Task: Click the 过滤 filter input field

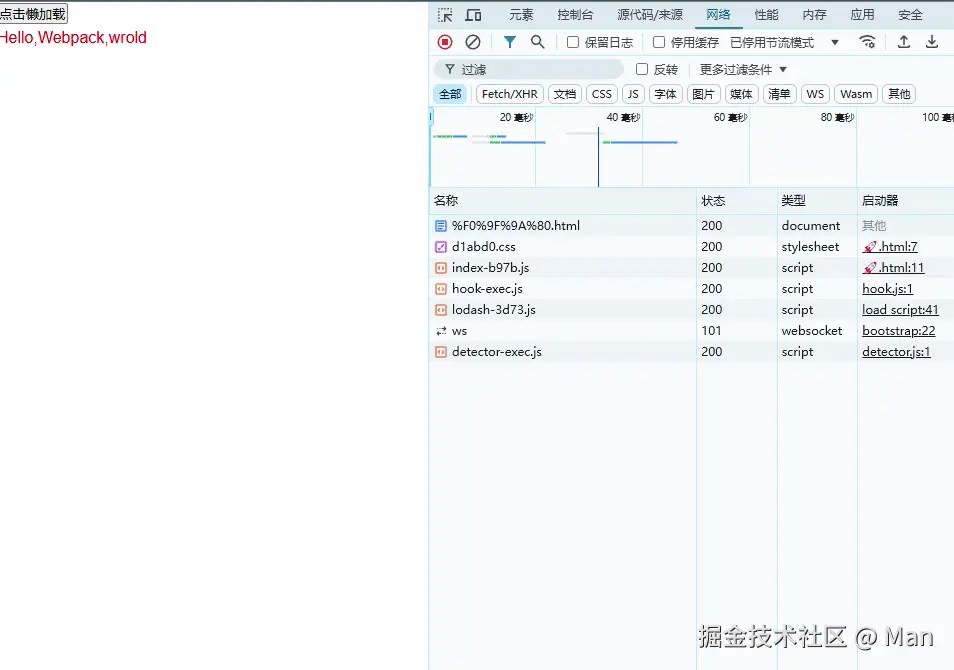Action: [529, 69]
